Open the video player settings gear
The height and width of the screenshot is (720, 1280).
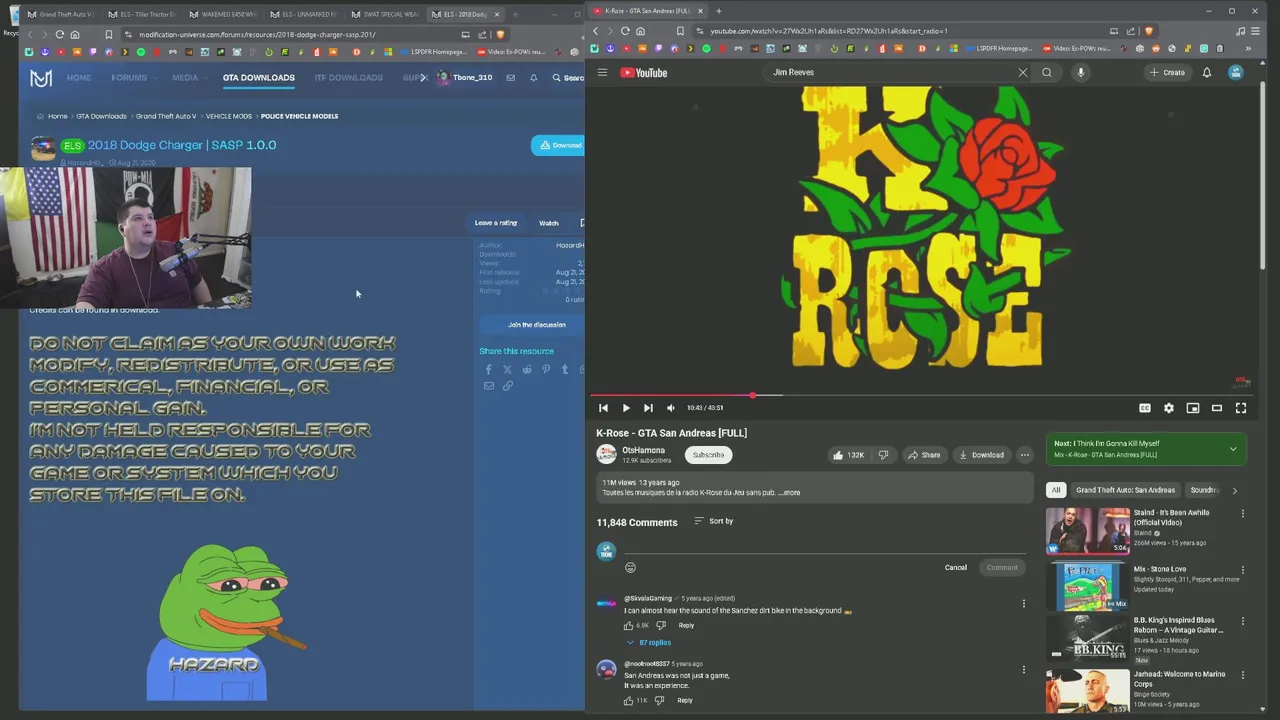(x=1169, y=408)
